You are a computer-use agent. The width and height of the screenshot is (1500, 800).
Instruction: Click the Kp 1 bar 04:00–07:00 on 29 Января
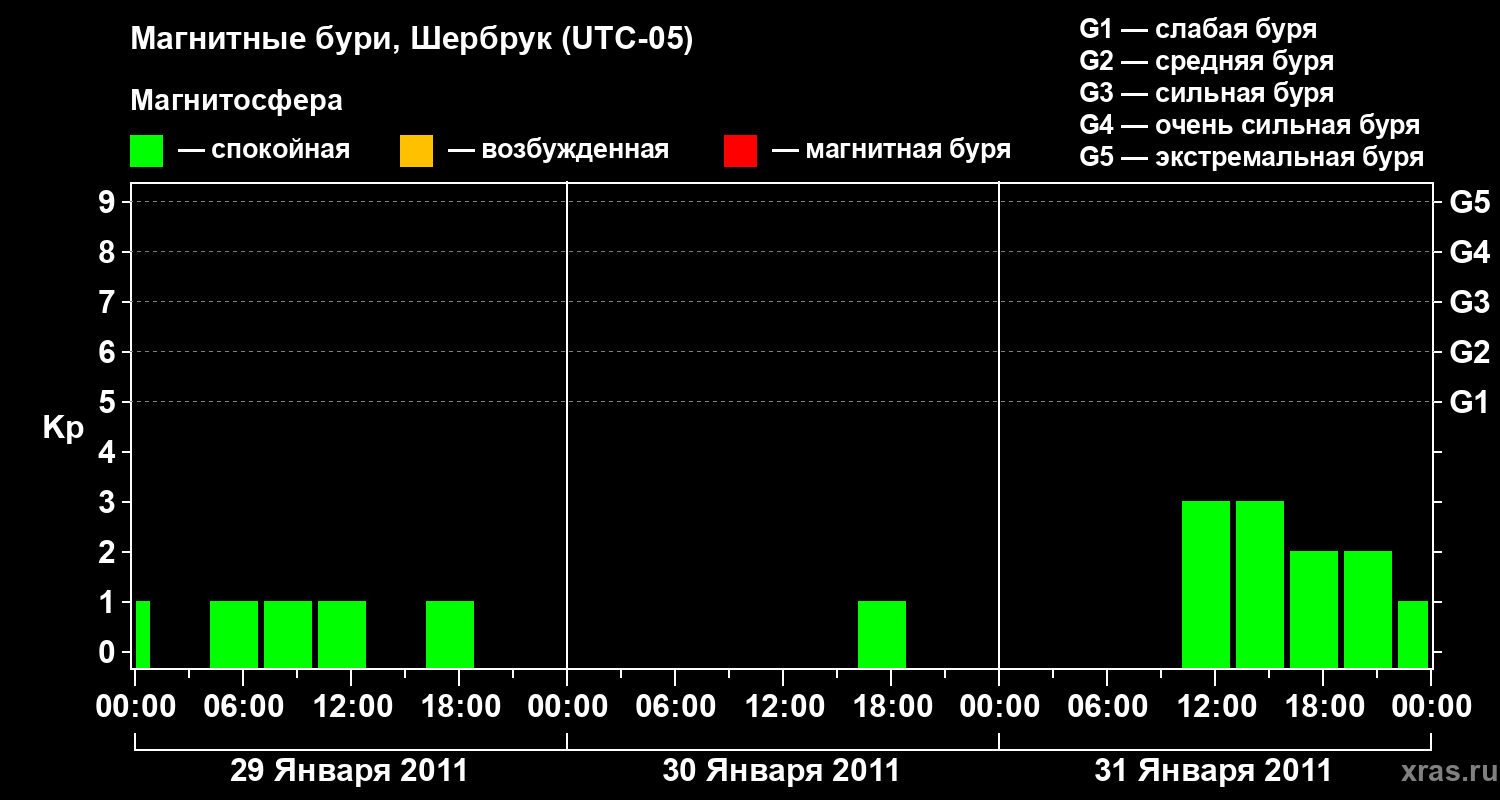click(234, 634)
